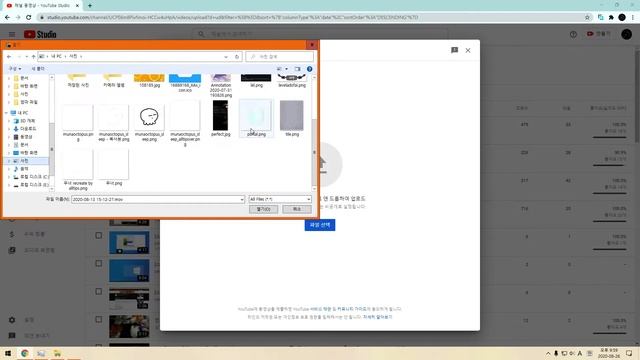Click the YouTube Studio logo
640x360 pixels.
(40, 34)
